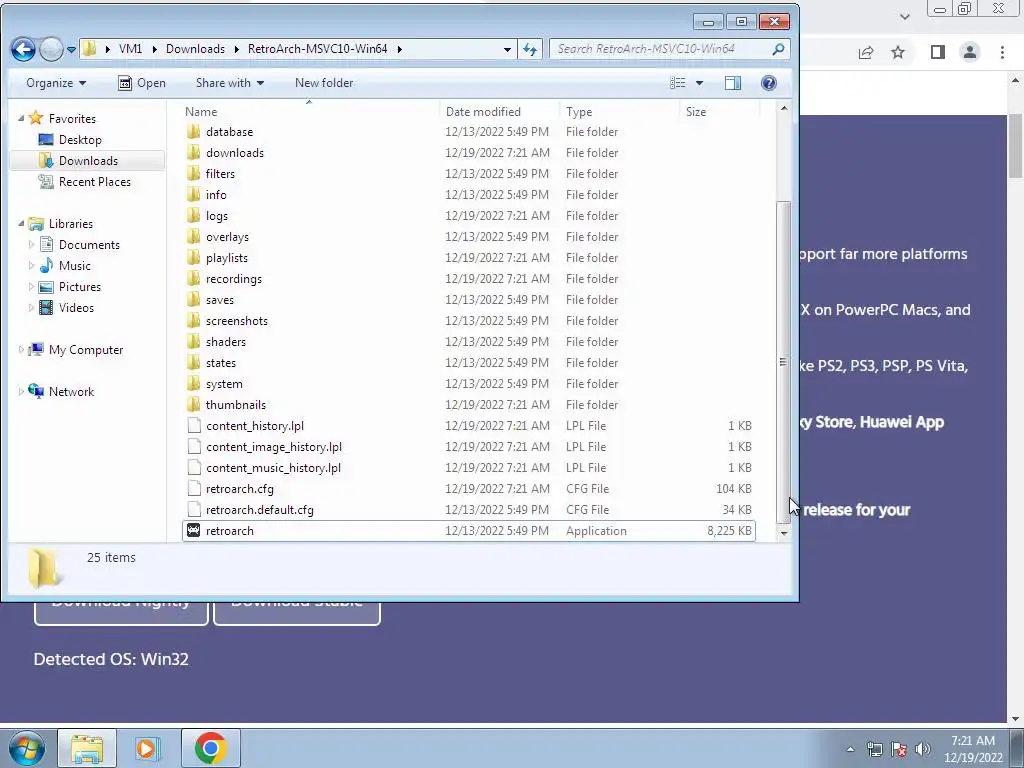Click Action Center flag tray icon
This screenshot has width=1024, height=768.
pyautogui.click(x=899, y=749)
